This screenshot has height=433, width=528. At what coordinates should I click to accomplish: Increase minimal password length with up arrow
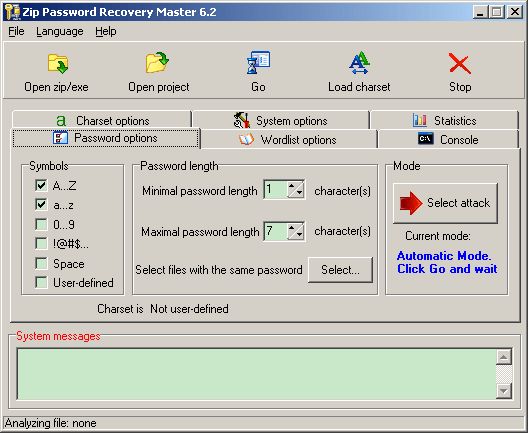292,186
